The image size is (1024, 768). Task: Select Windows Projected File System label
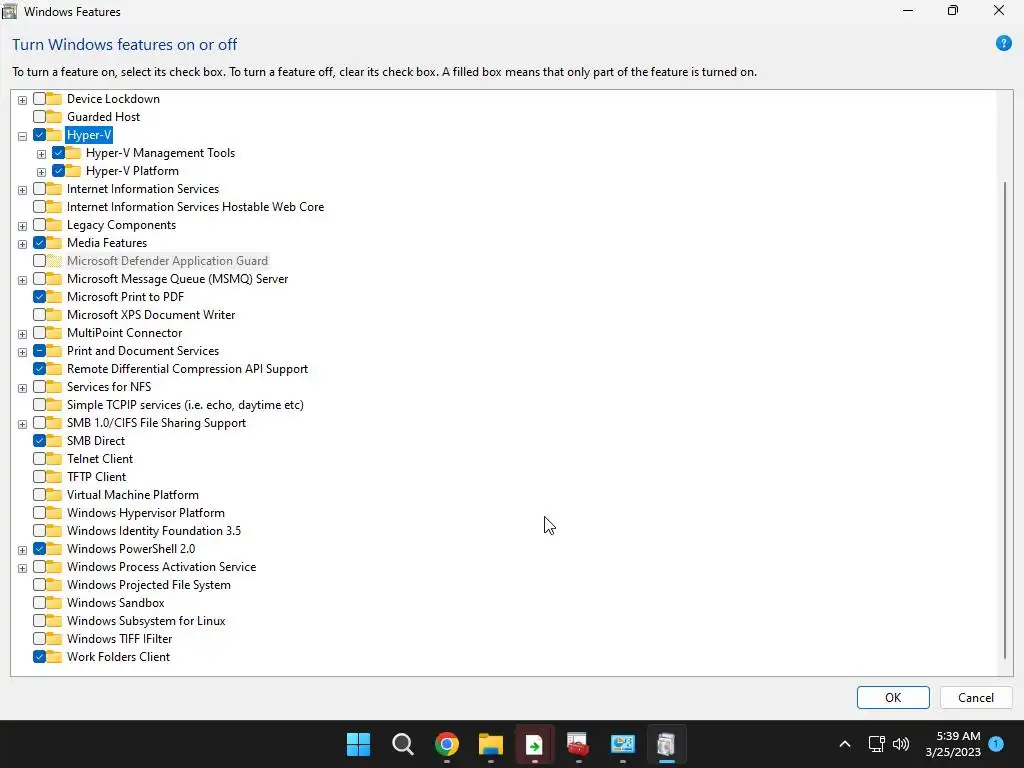coord(148,584)
